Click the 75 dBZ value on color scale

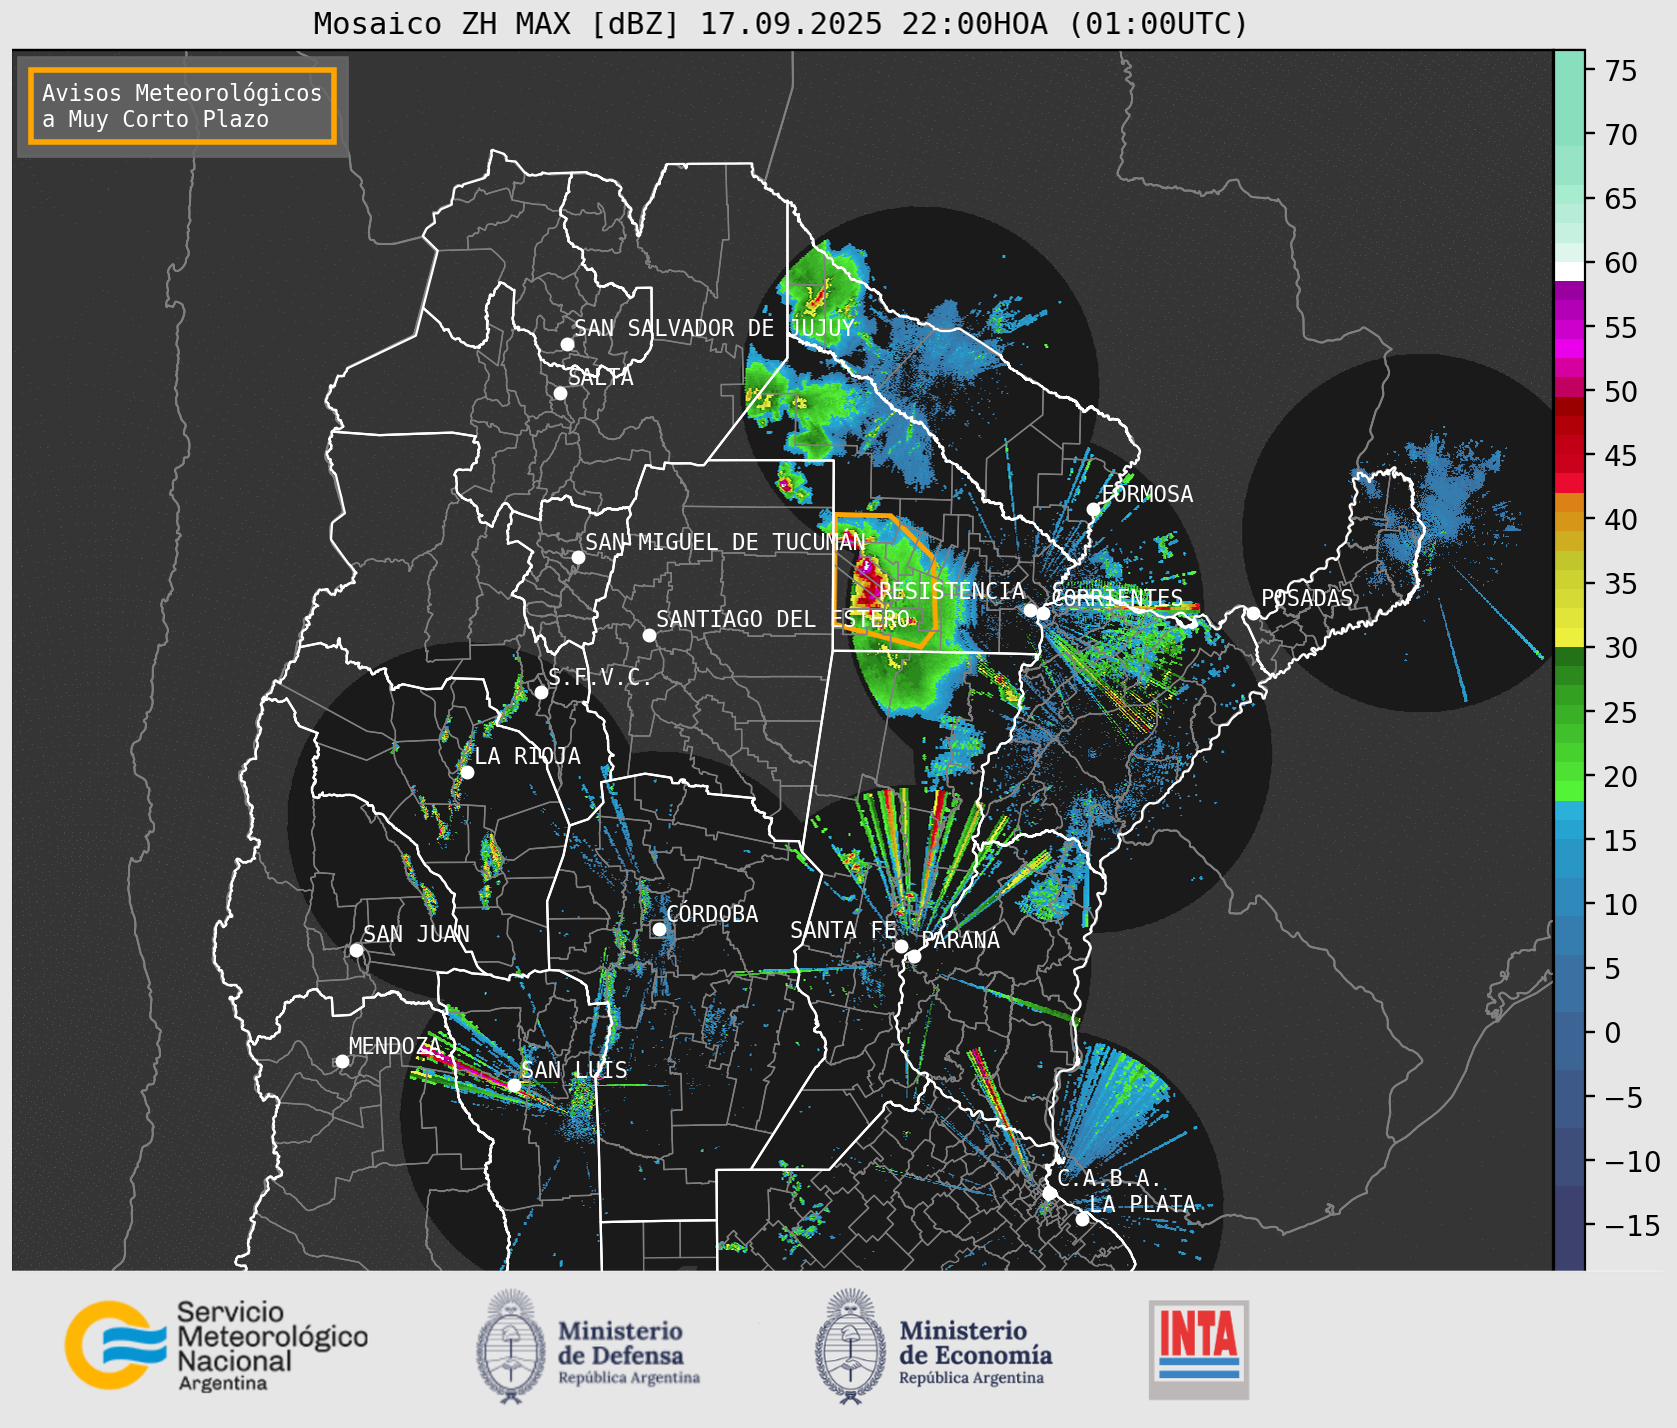(x=1621, y=71)
